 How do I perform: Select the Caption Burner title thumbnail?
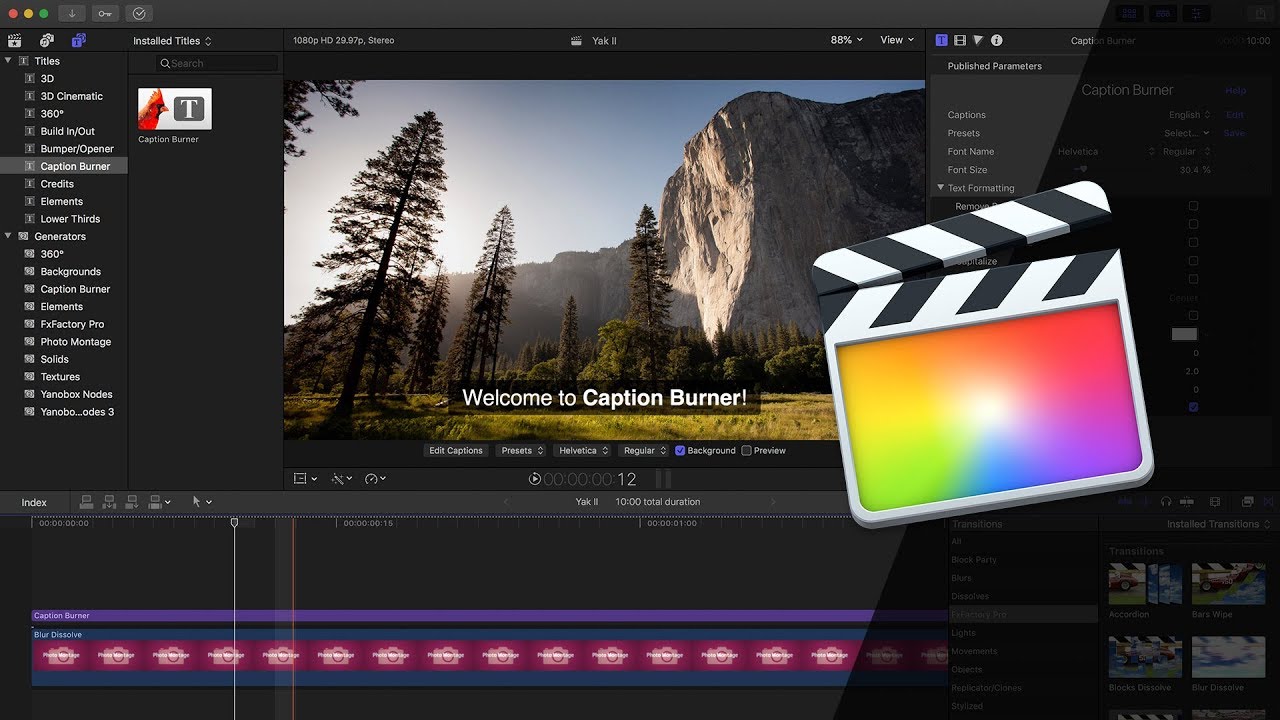pyautogui.click(x=175, y=109)
